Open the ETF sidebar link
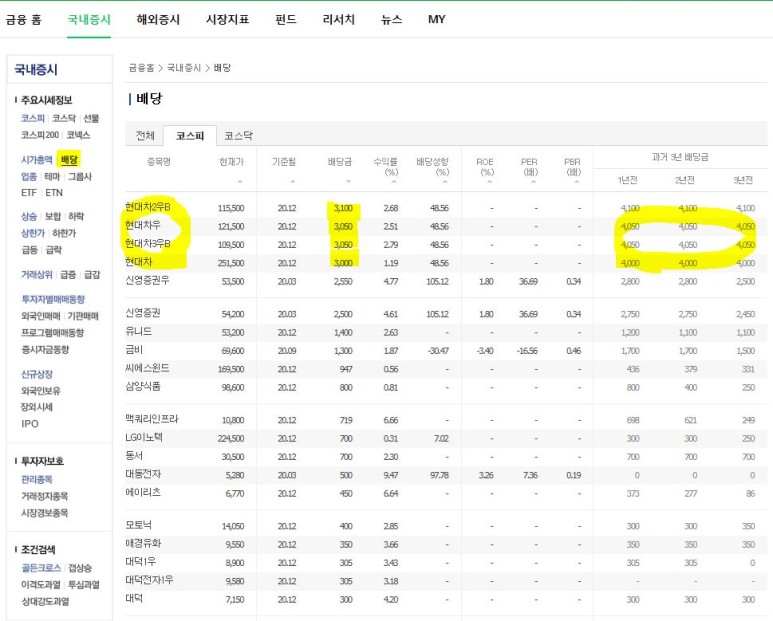The image size is (773, 621). 29,193
